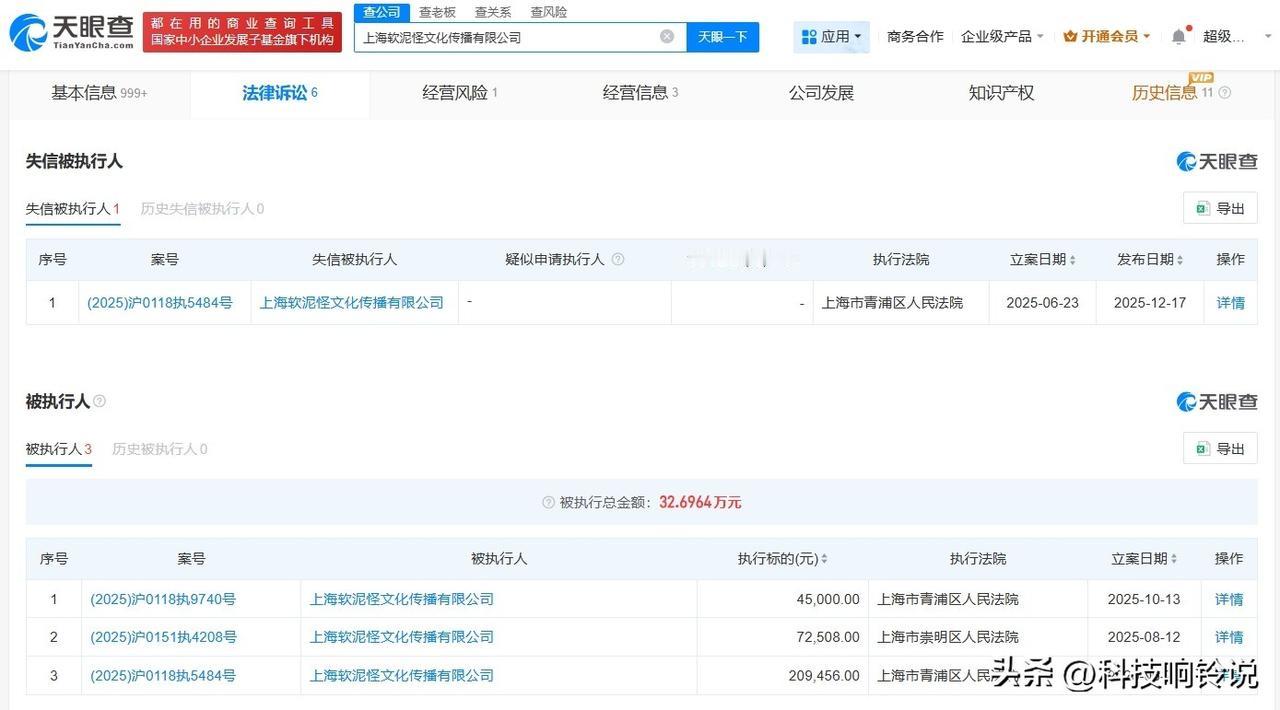Open the 经营信息 tab
Screen dimensions: 1280x710
click(x=640, y=93)
